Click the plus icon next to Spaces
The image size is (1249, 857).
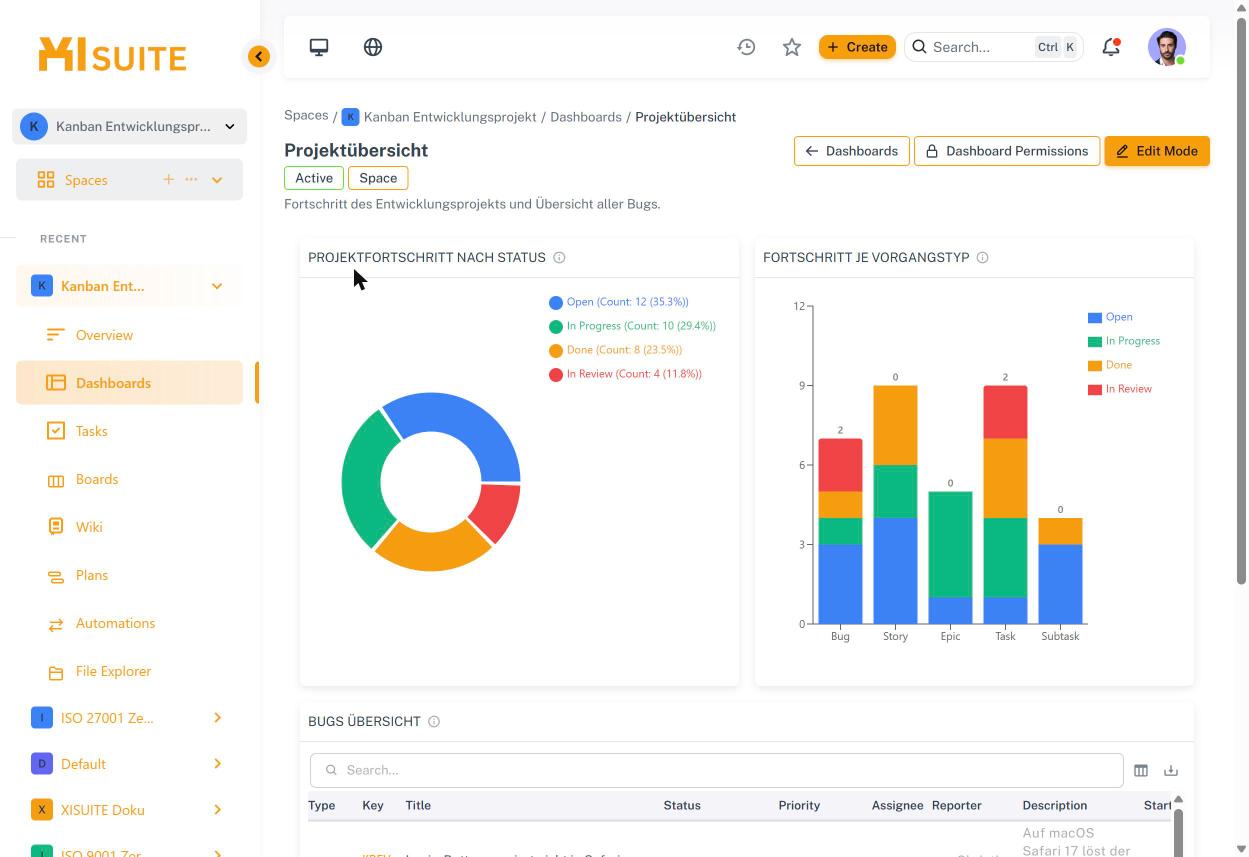coord(168,180)
